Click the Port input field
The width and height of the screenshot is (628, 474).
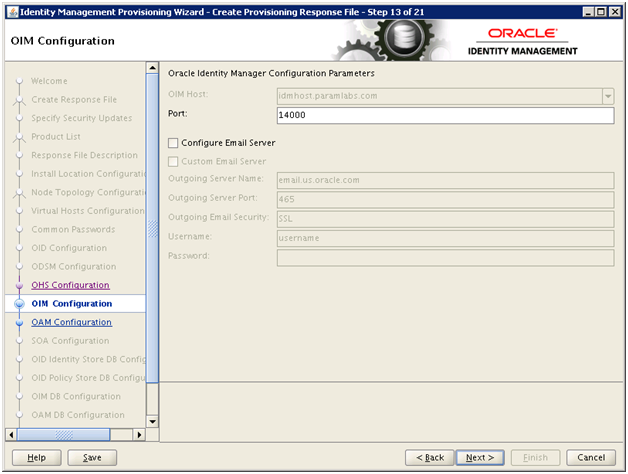coord(445,115)
